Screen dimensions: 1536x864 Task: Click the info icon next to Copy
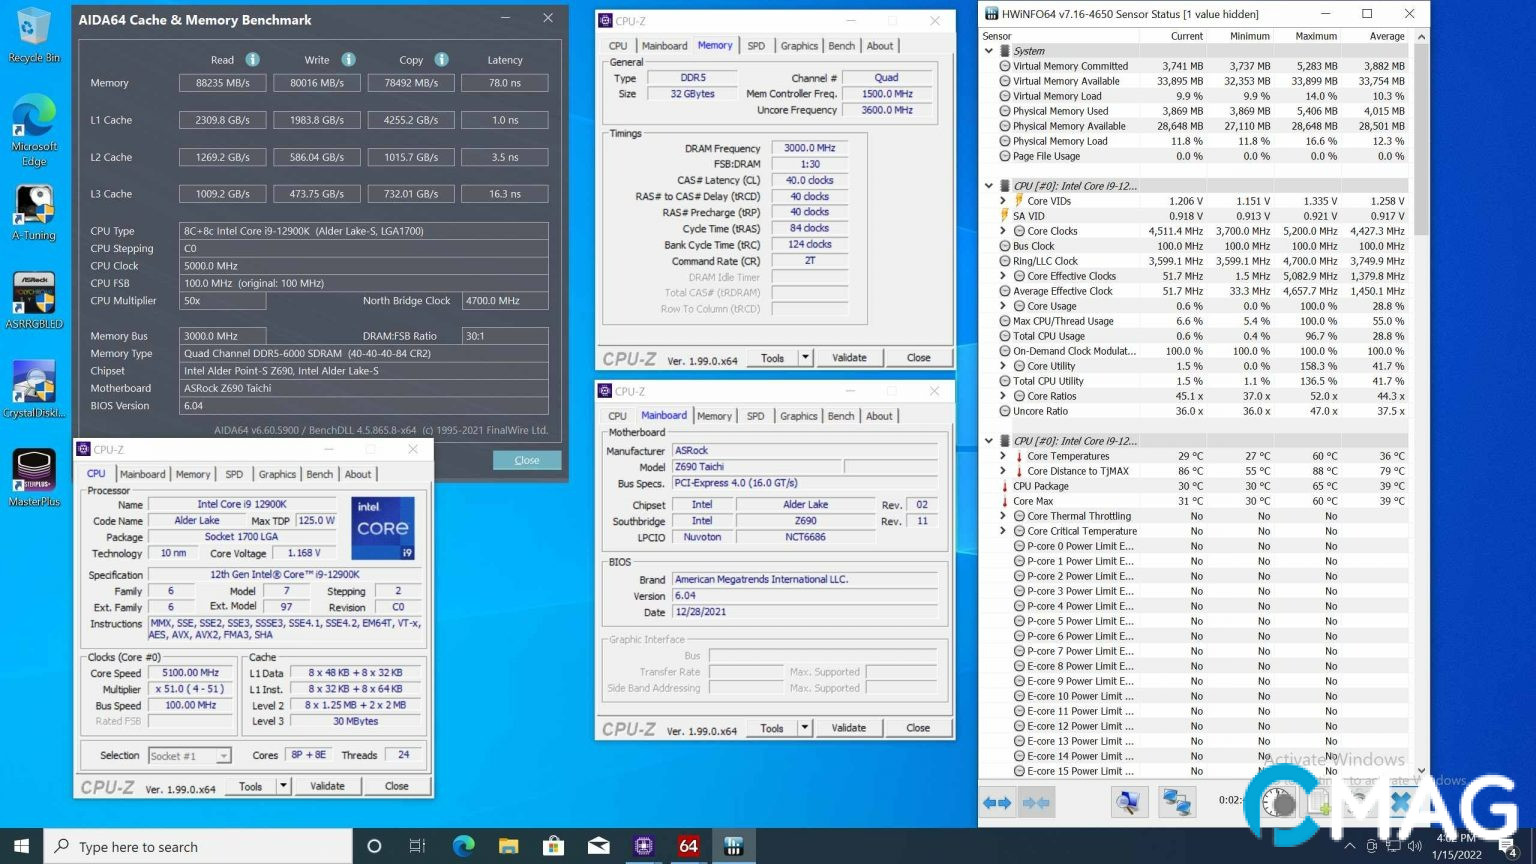coord(441,60)
